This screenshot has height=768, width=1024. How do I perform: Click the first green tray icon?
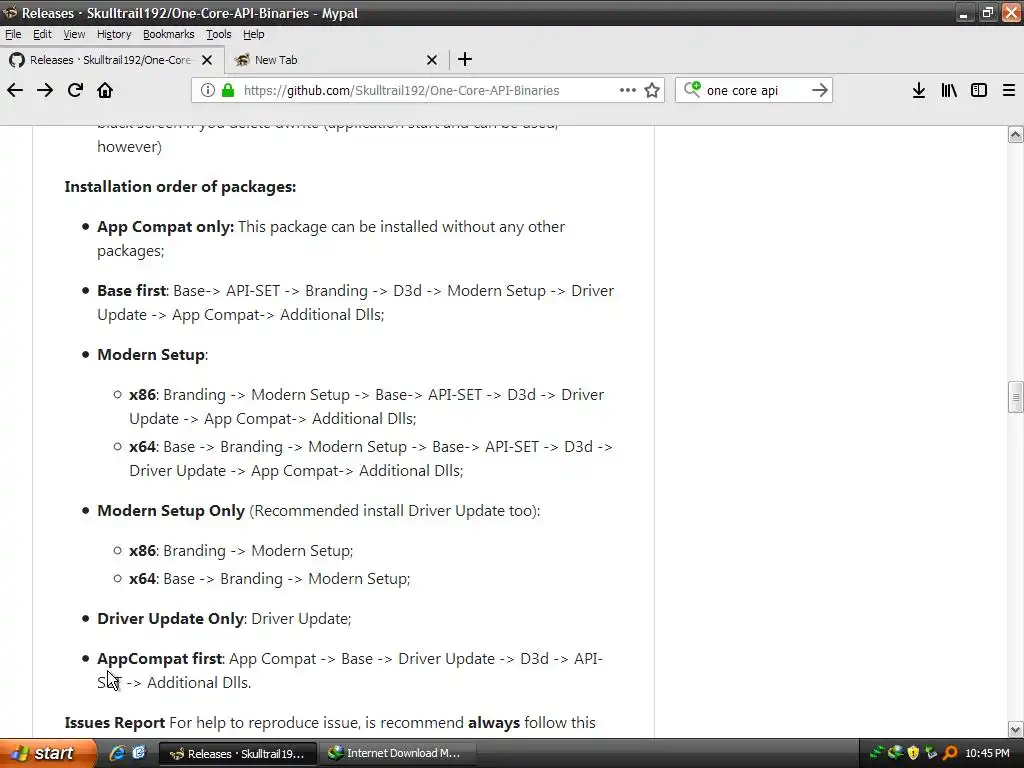876,753
